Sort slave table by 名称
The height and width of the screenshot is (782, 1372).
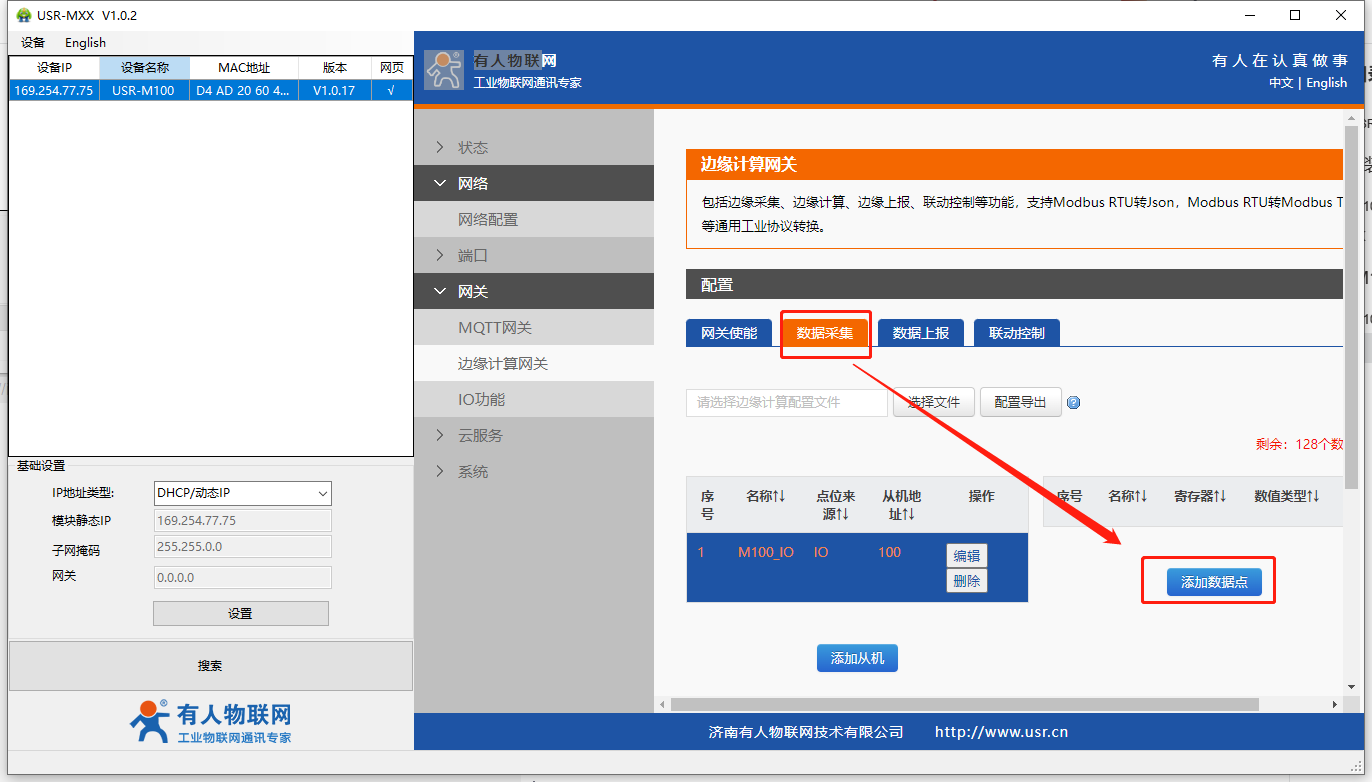click(766, 496)
